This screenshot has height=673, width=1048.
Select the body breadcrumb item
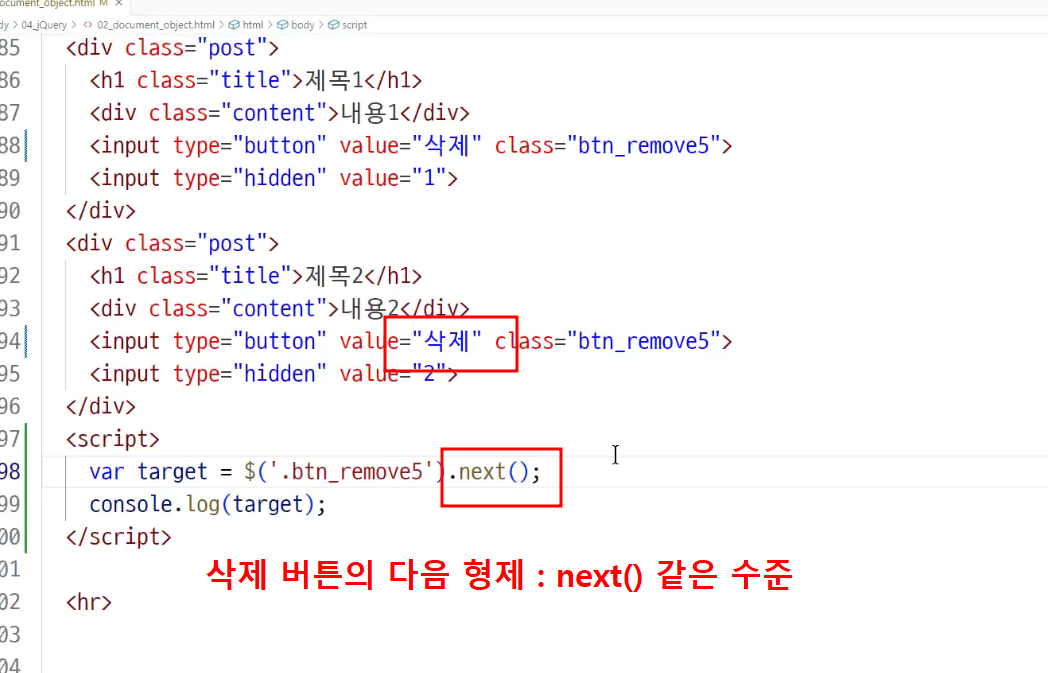302,25
